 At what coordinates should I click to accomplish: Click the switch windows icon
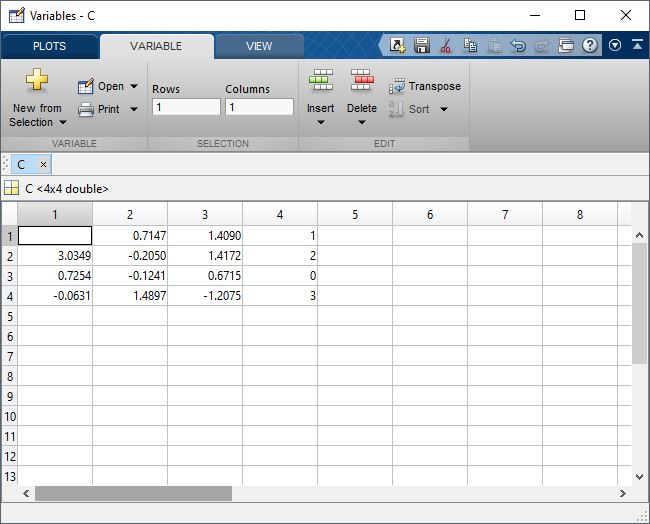click(566, 46)
